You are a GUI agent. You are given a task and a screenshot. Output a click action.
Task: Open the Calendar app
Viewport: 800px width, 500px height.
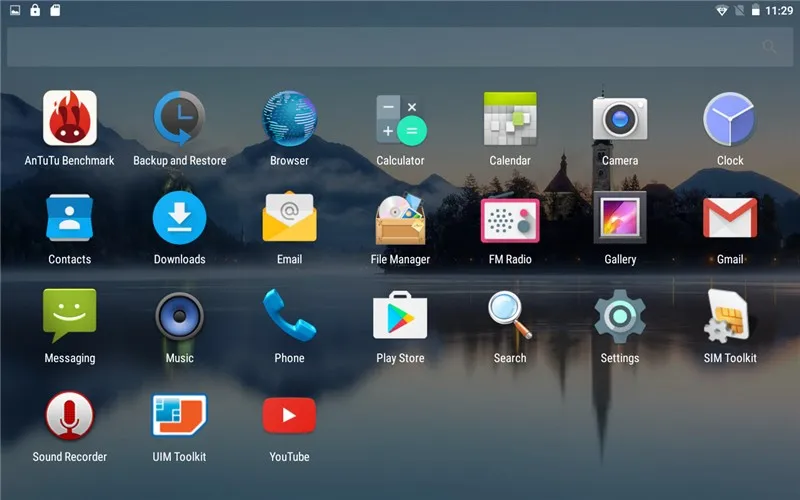(x=510, y=118)
